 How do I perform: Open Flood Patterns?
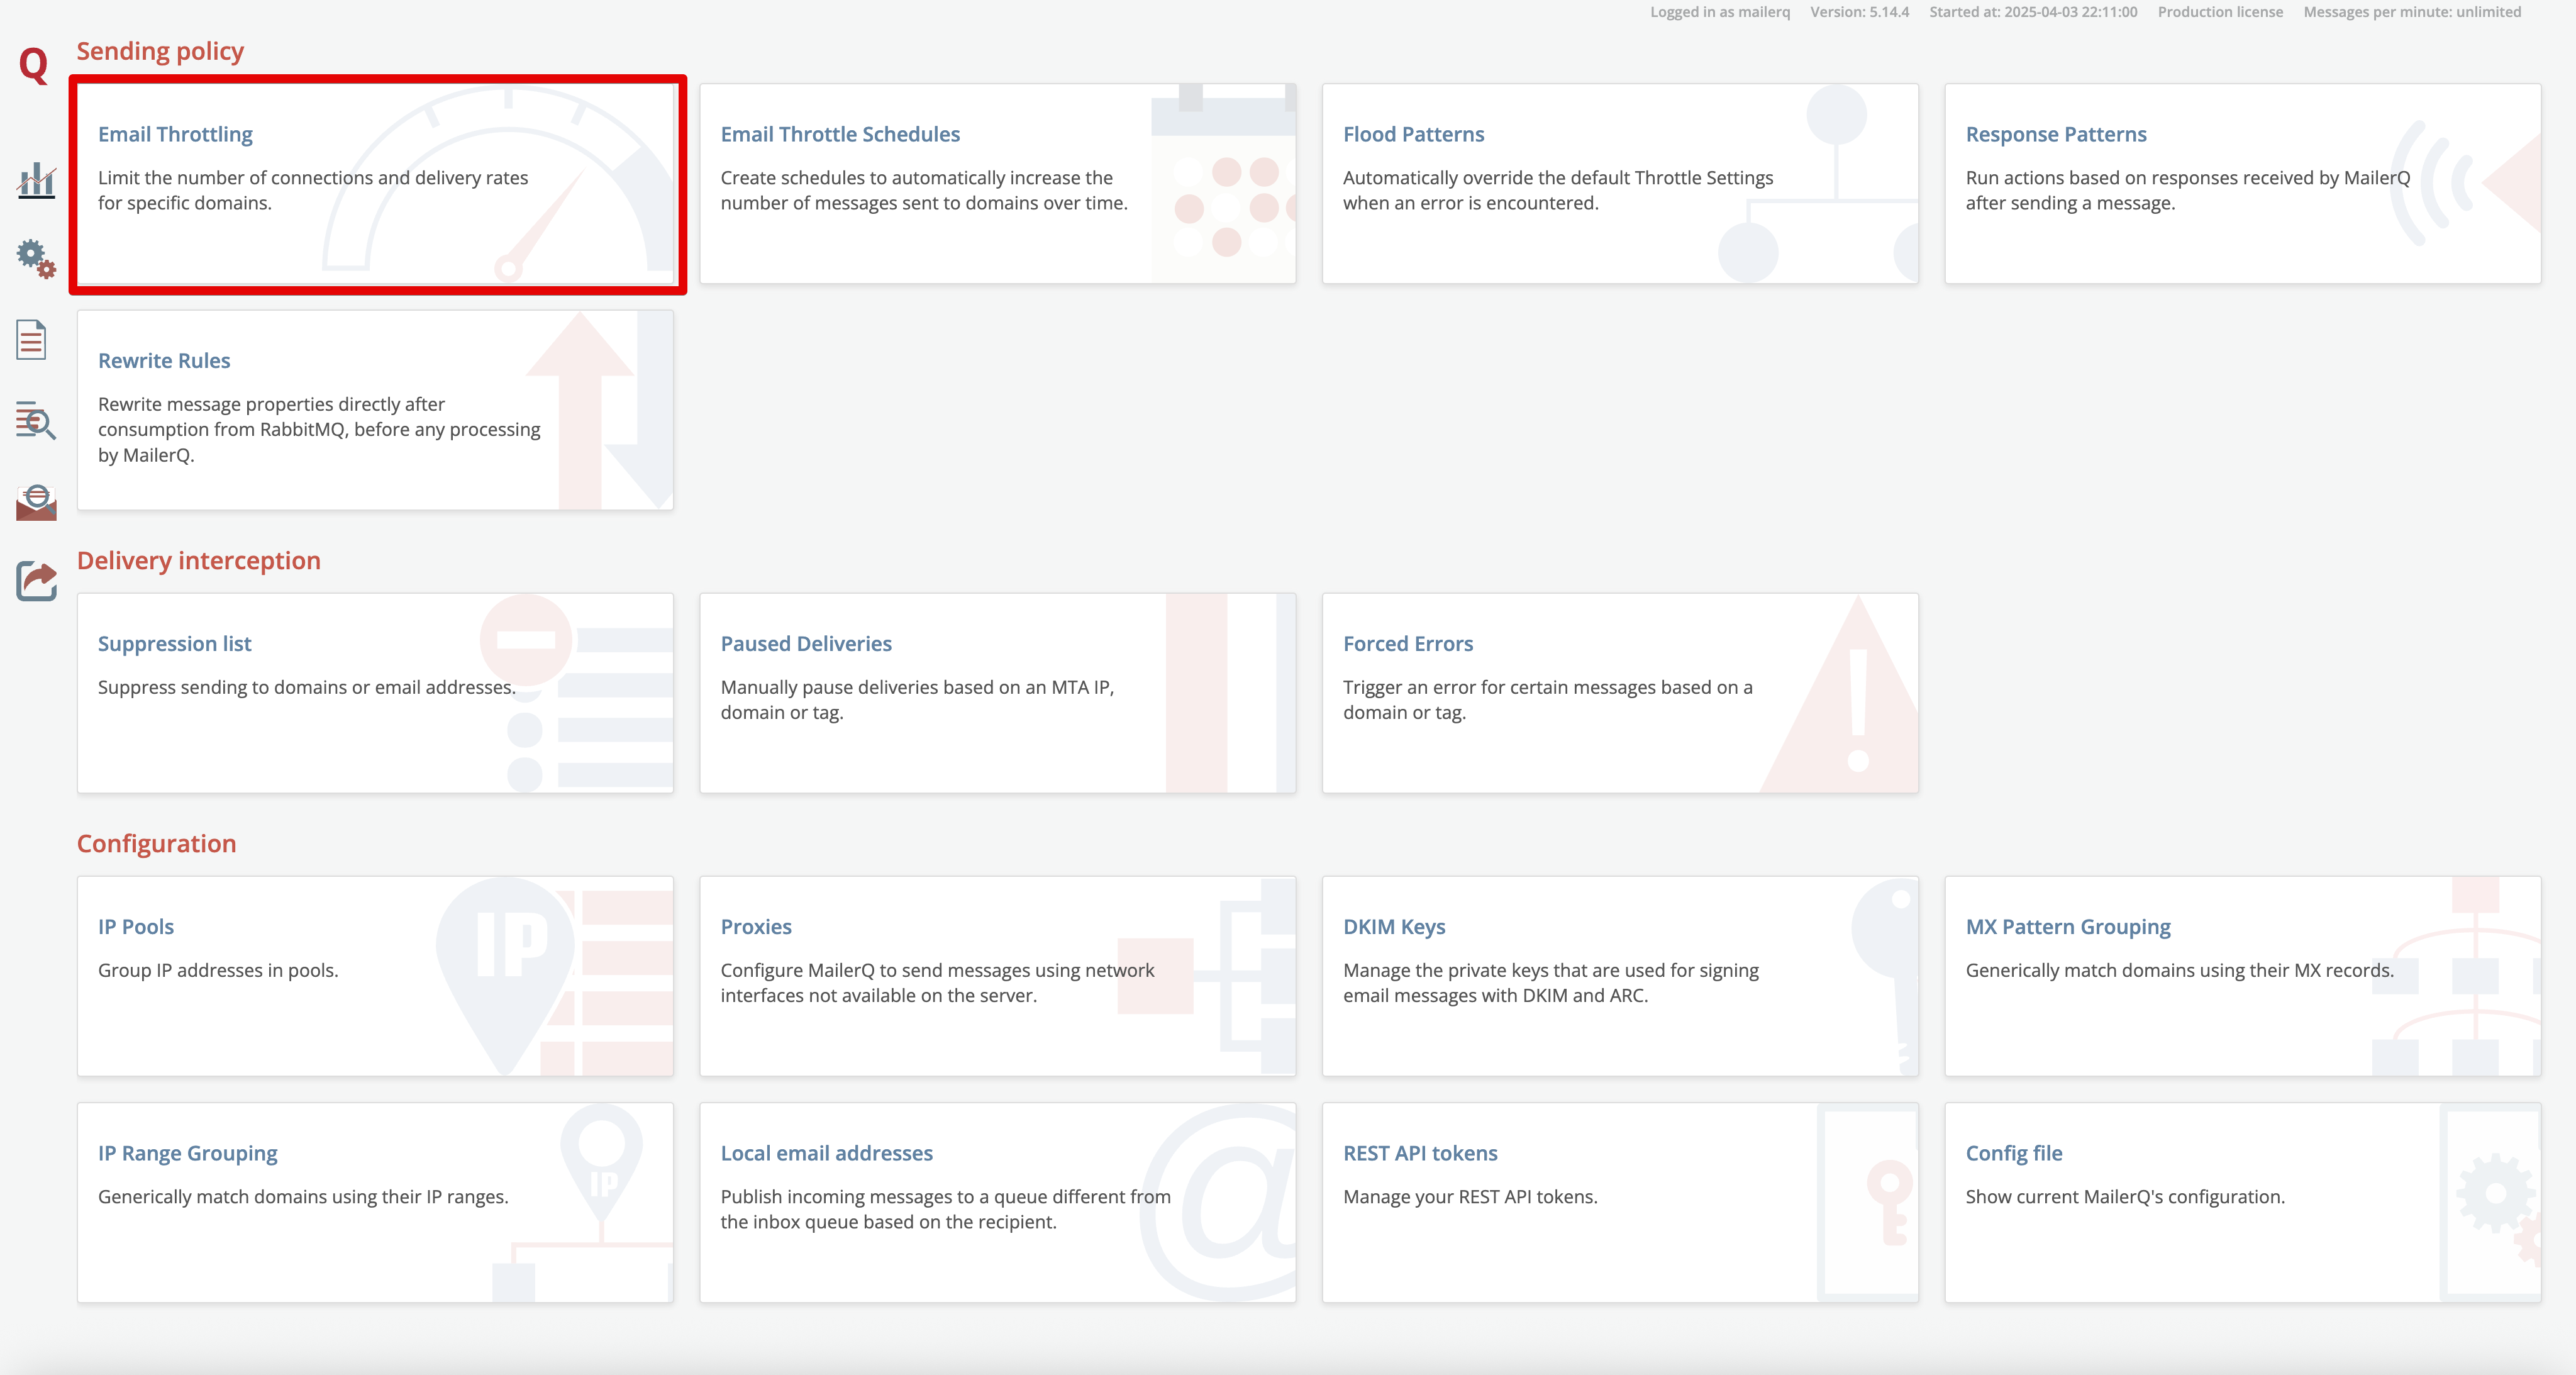pyautogui.click(x=1620, y=184)
